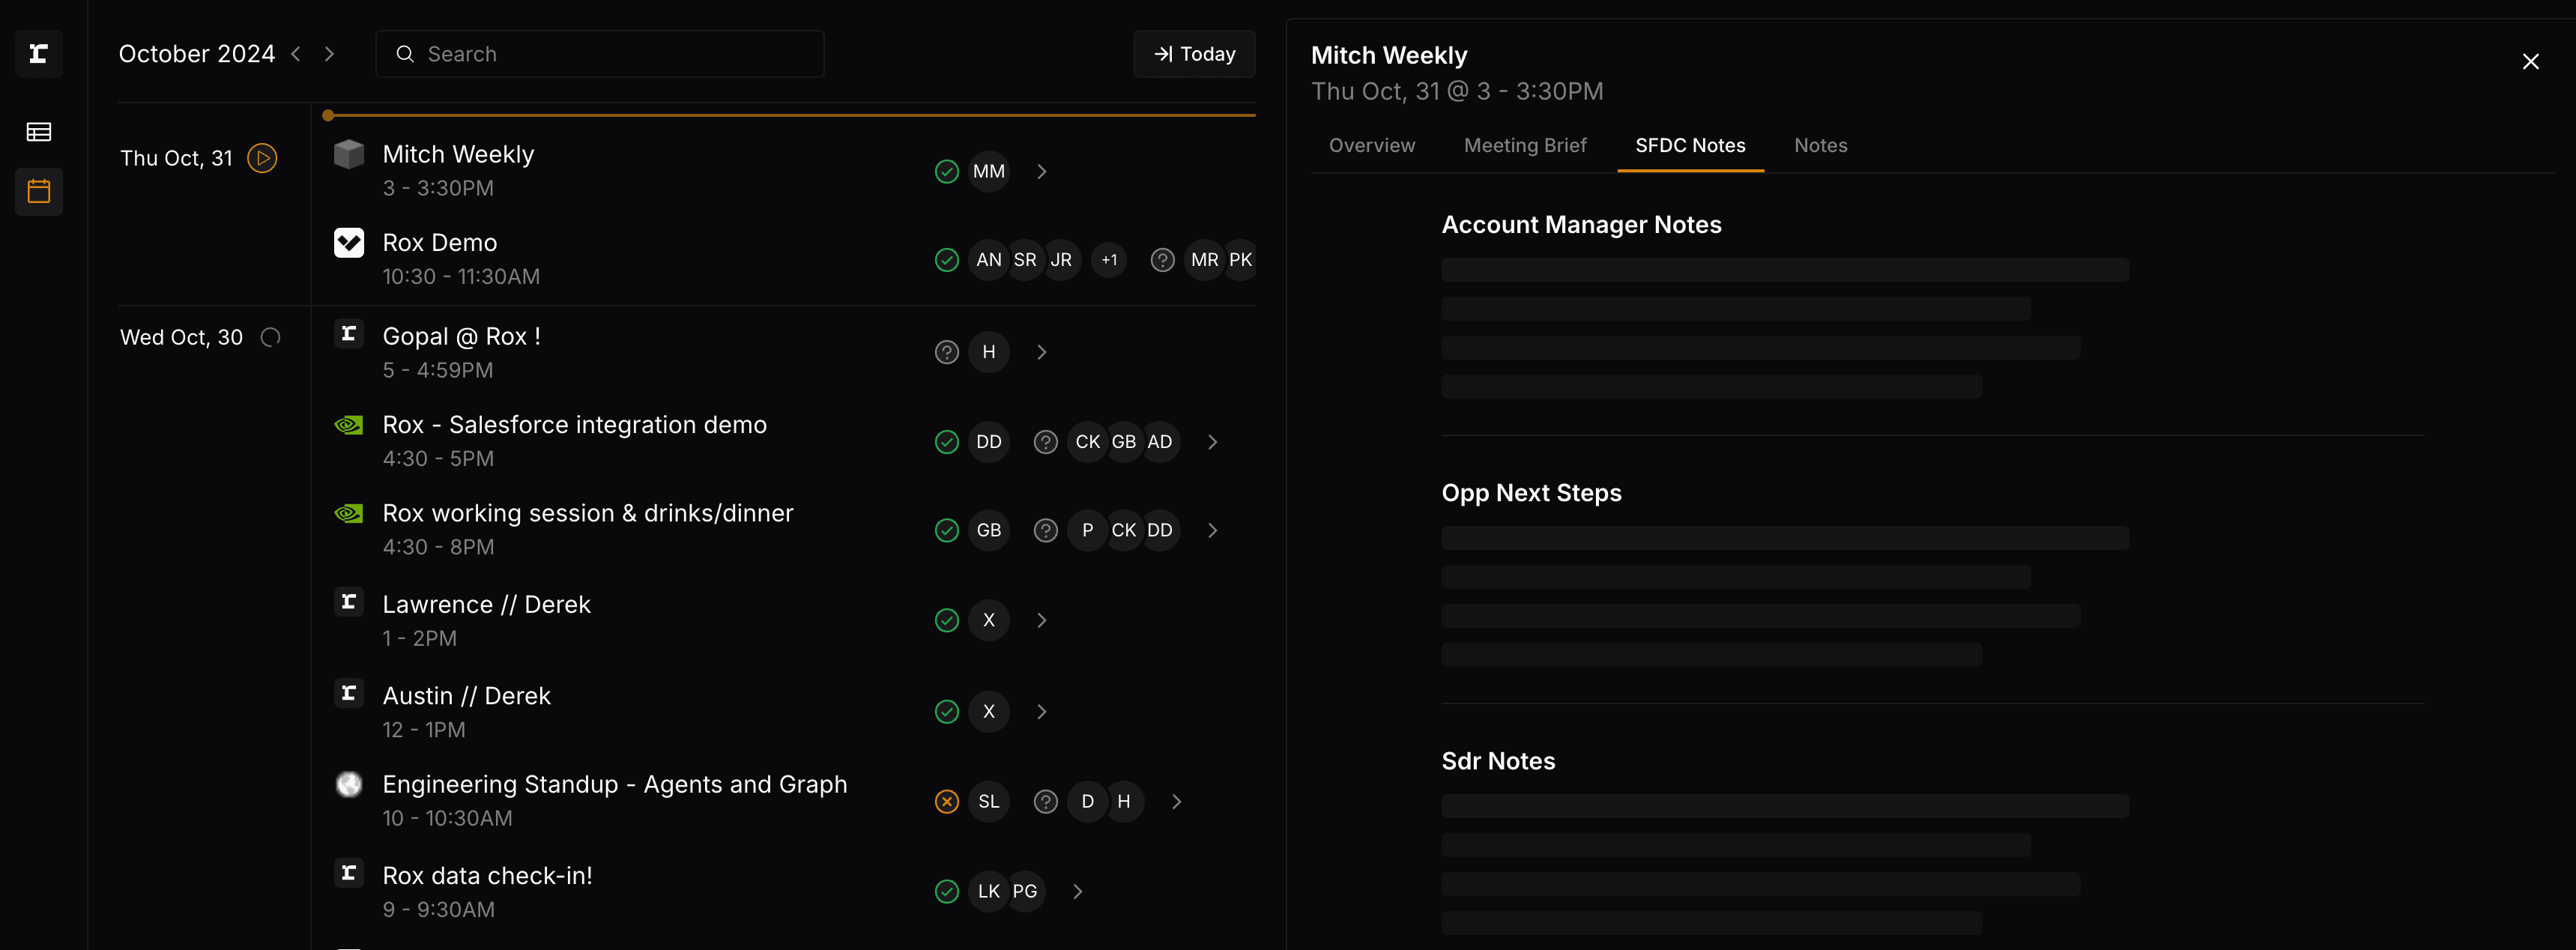Screen dimensions: 2576x950
Task: Expand Lawrence // Derek meeting chevron
Action: (x=1041, y=621)
